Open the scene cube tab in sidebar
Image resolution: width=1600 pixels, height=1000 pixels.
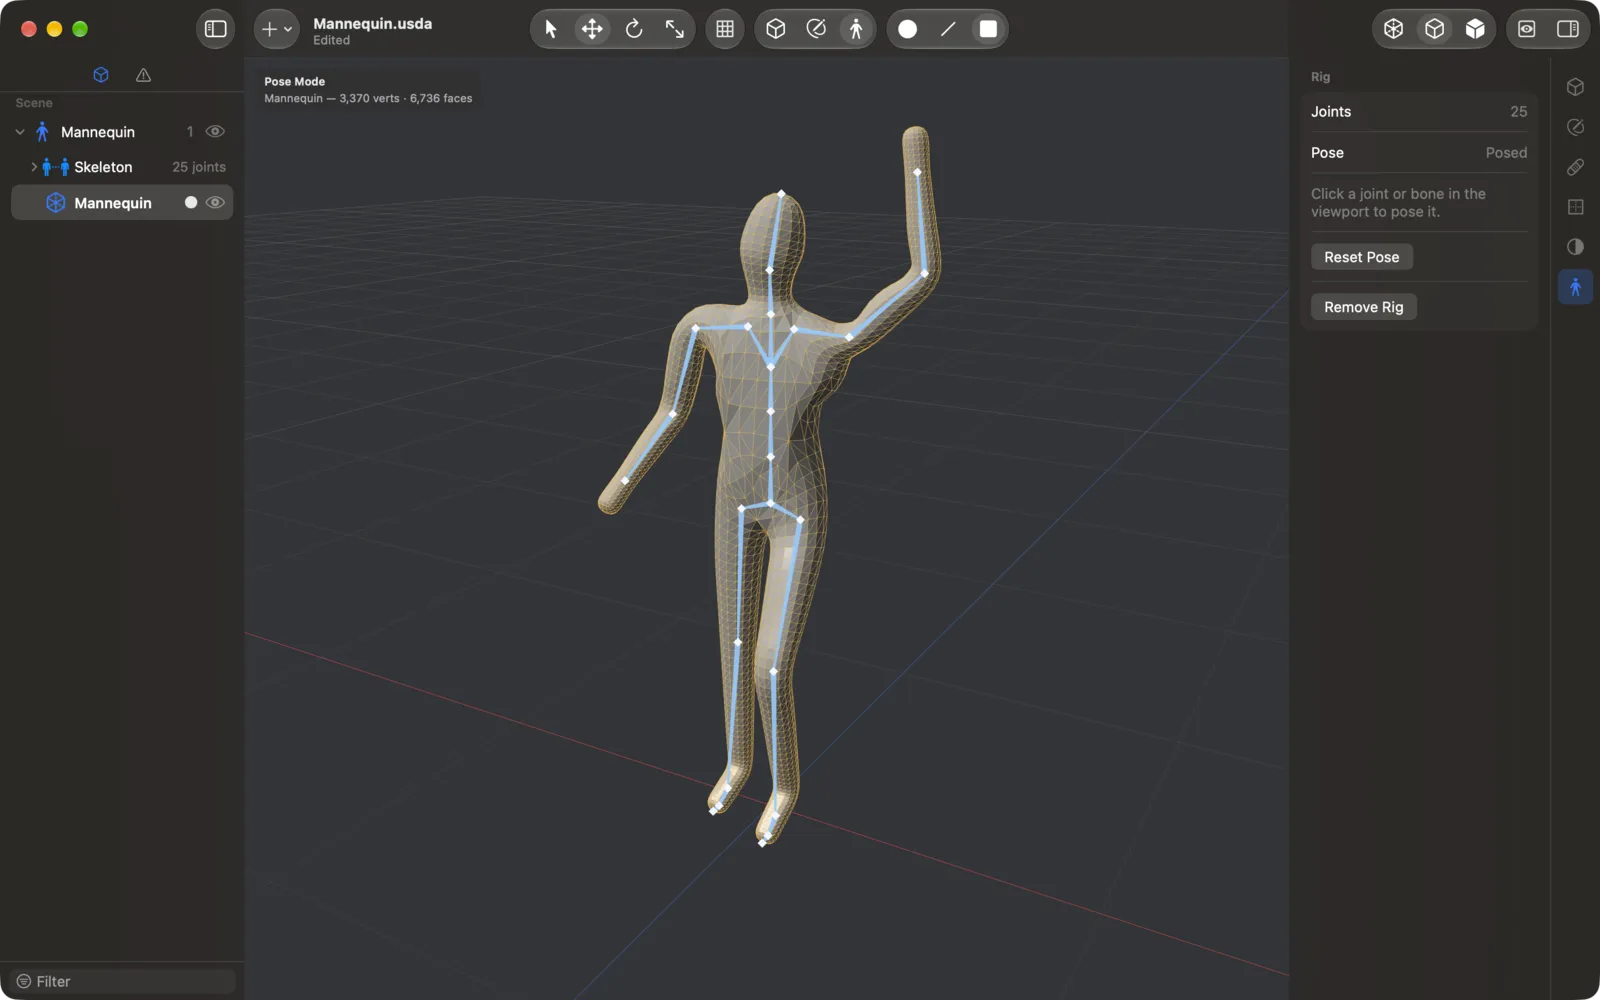pos(101,75)
